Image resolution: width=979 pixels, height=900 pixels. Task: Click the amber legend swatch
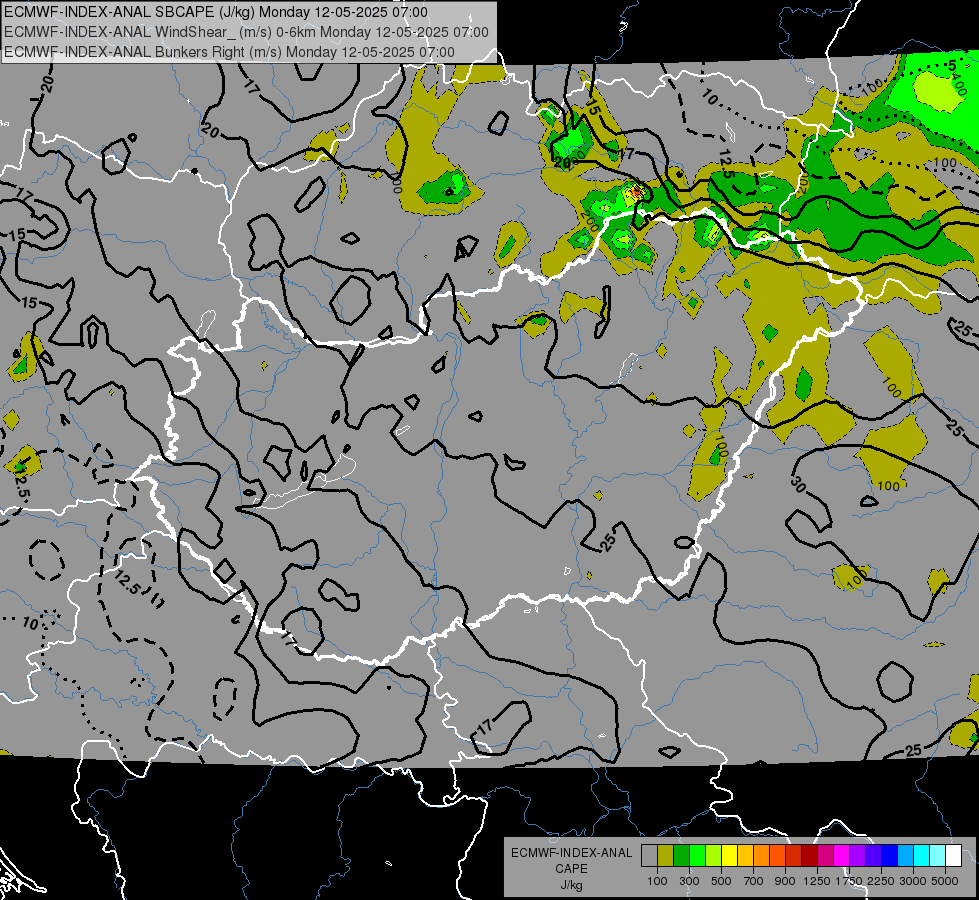tap(745, 856)
